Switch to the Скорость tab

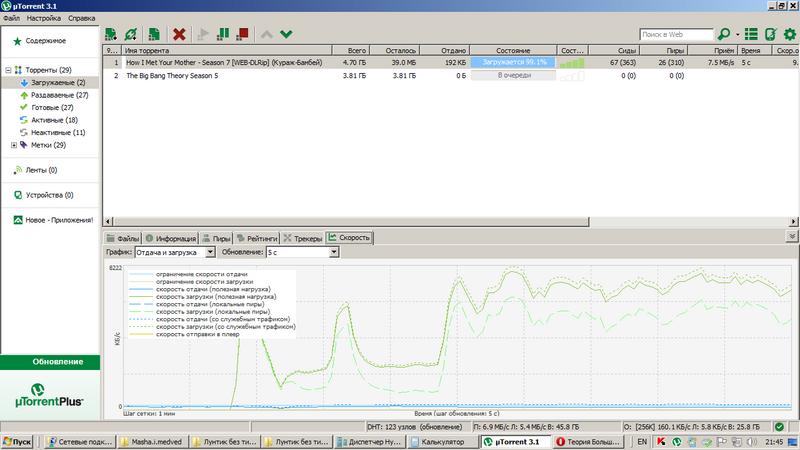[x=349, y=238]
